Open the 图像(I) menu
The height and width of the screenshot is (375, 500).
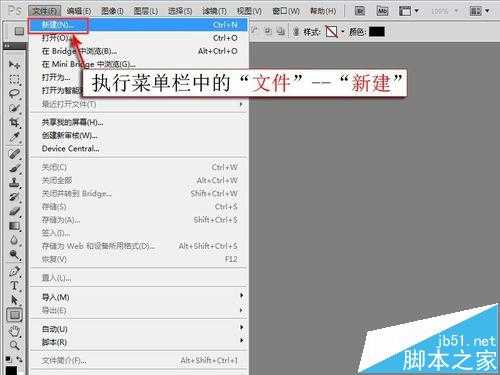coord(112,11)
